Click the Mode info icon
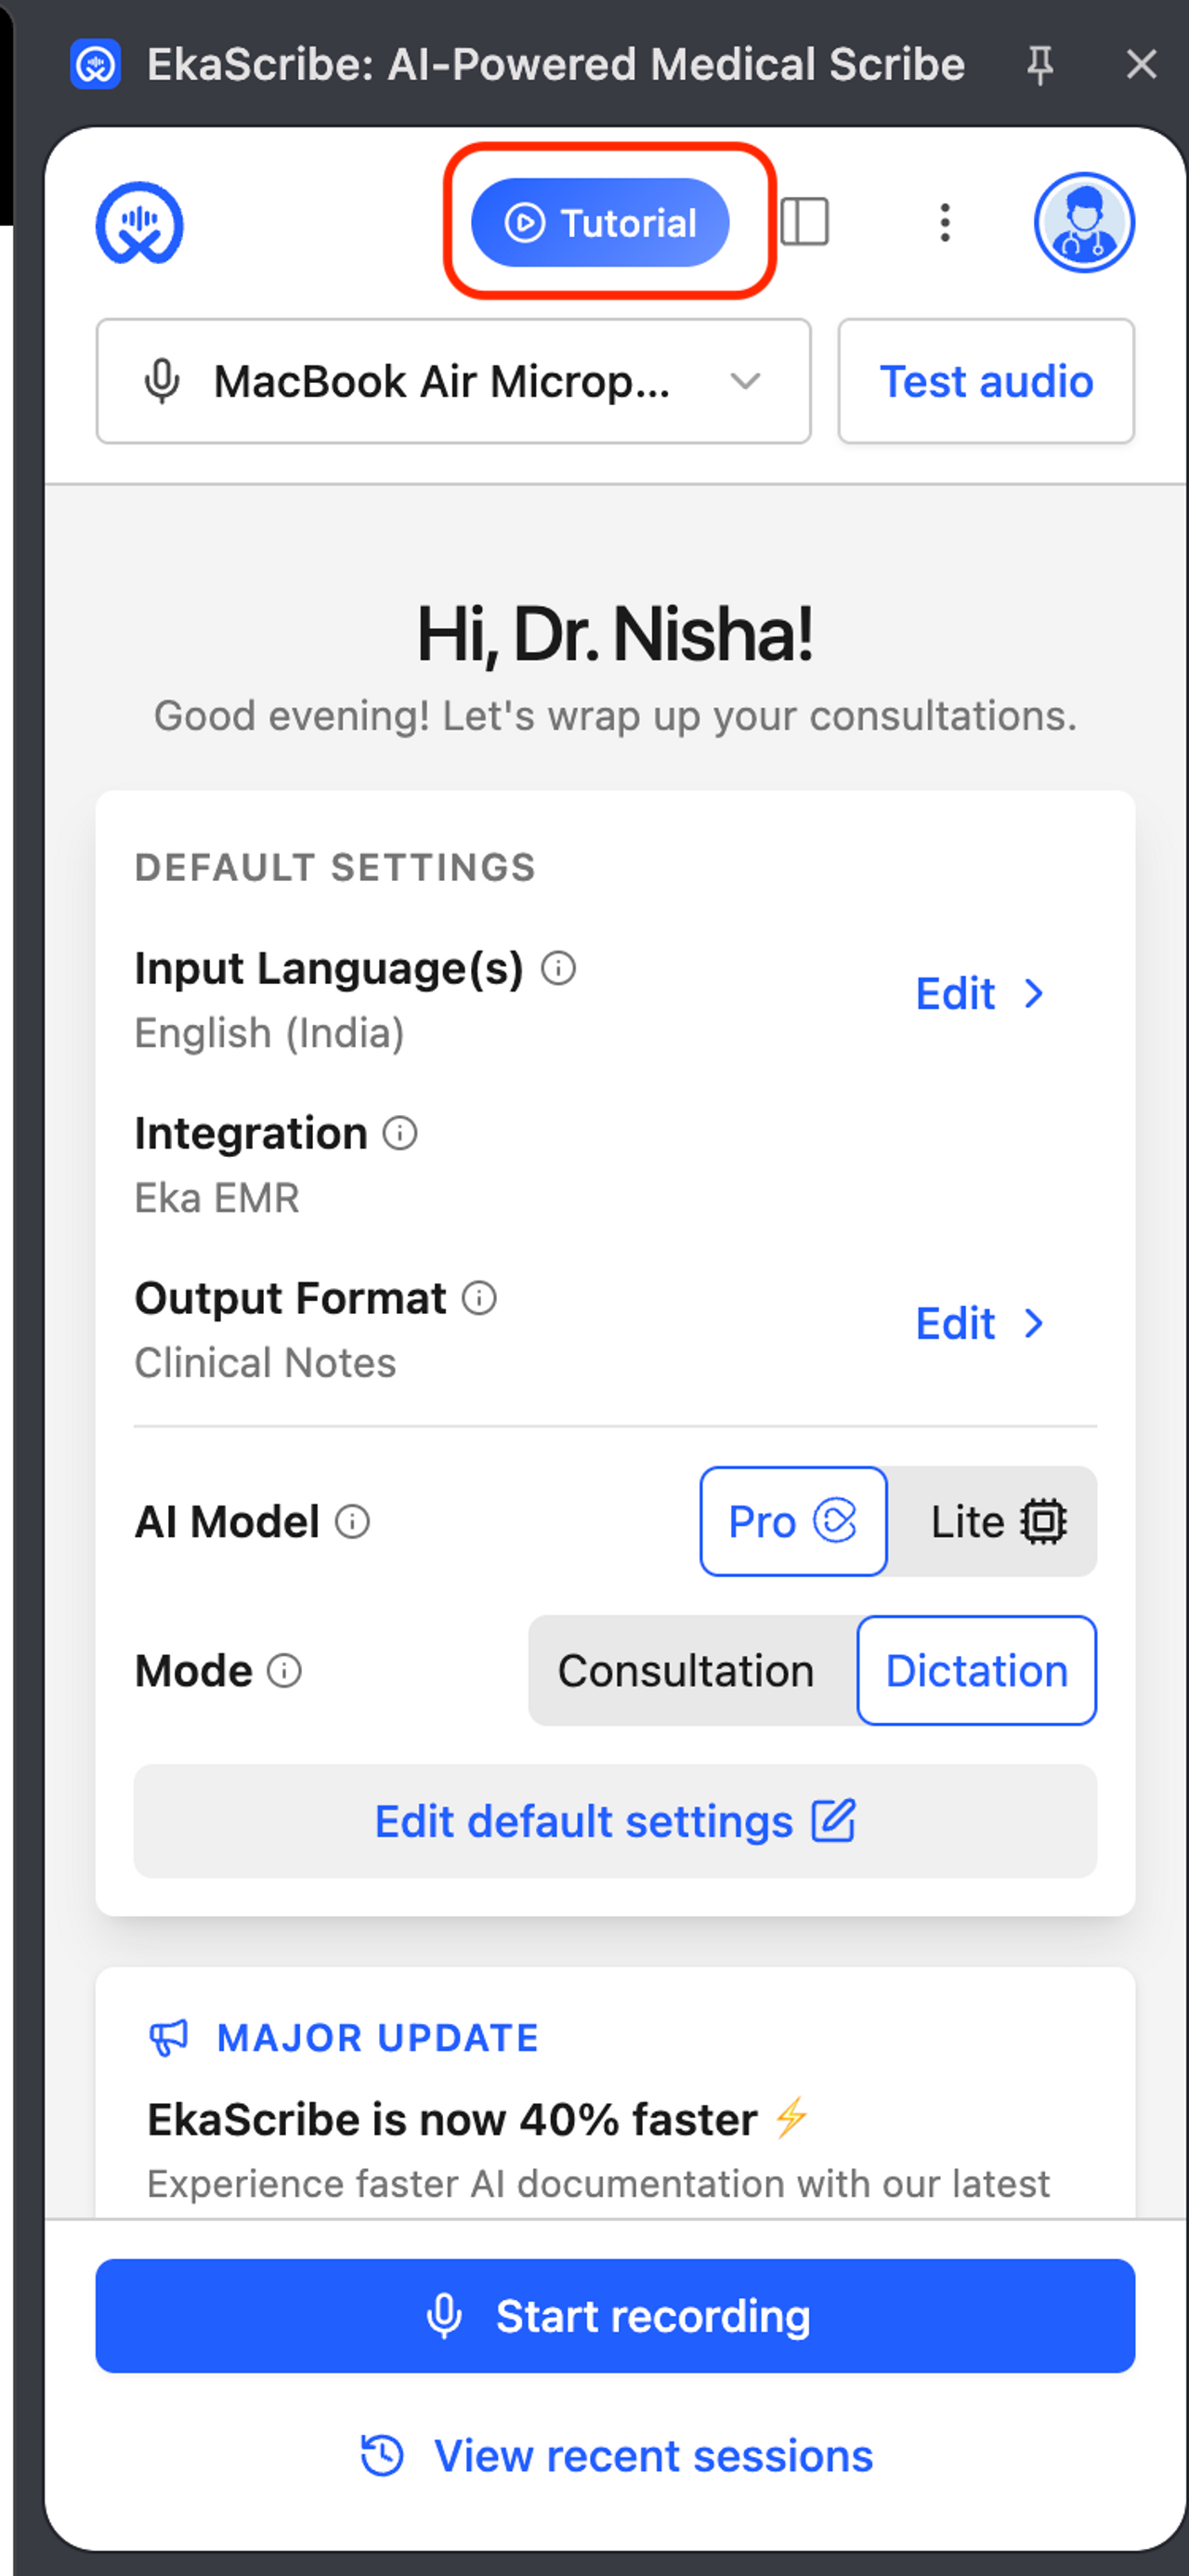This screenshot has height=2576, width=1189. coord(285,1670)
